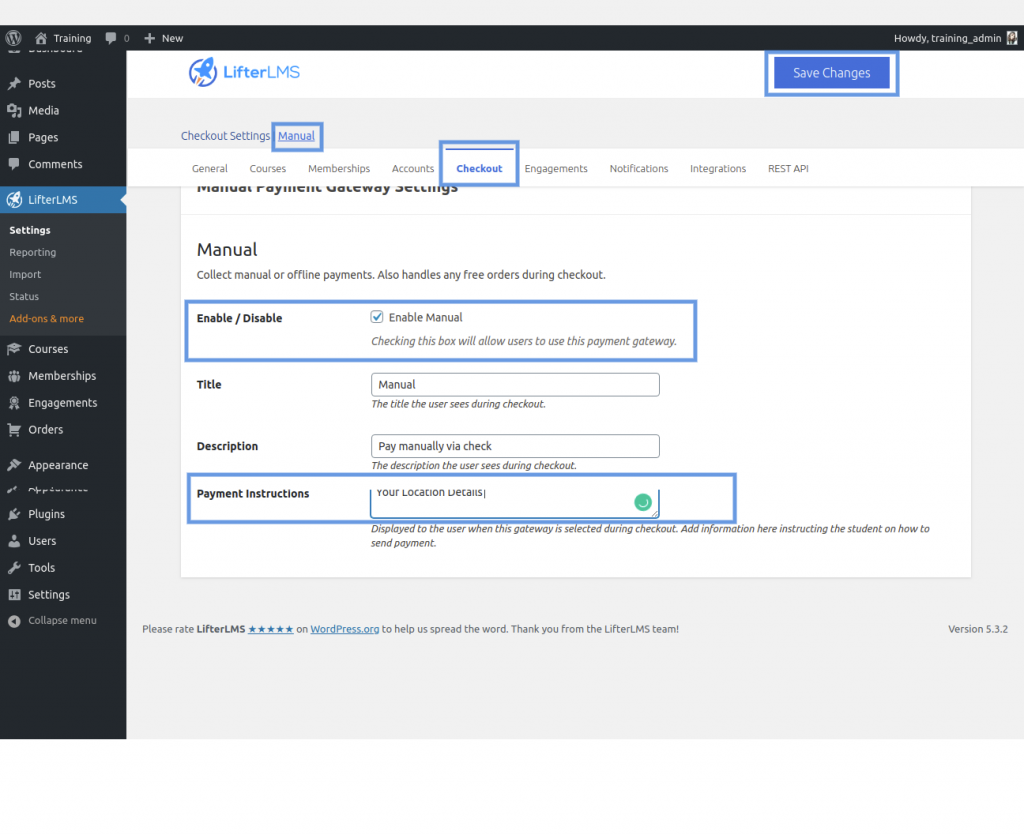Screen dimensions: 1024x834
Task: Click the Payment Instructions textarea
Action: (515, 502)
